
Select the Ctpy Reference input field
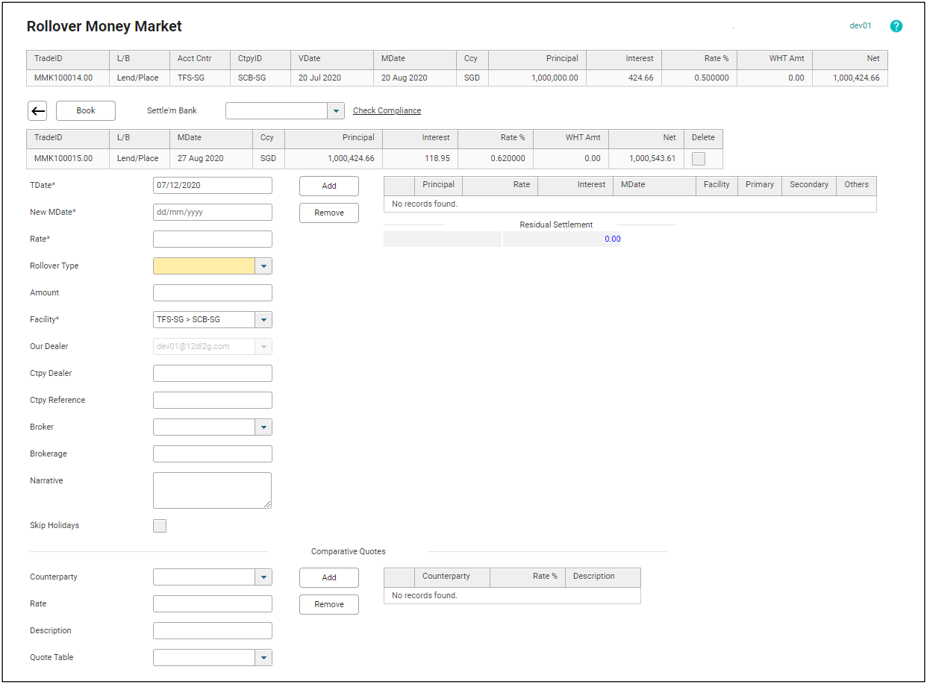point(212,400)
